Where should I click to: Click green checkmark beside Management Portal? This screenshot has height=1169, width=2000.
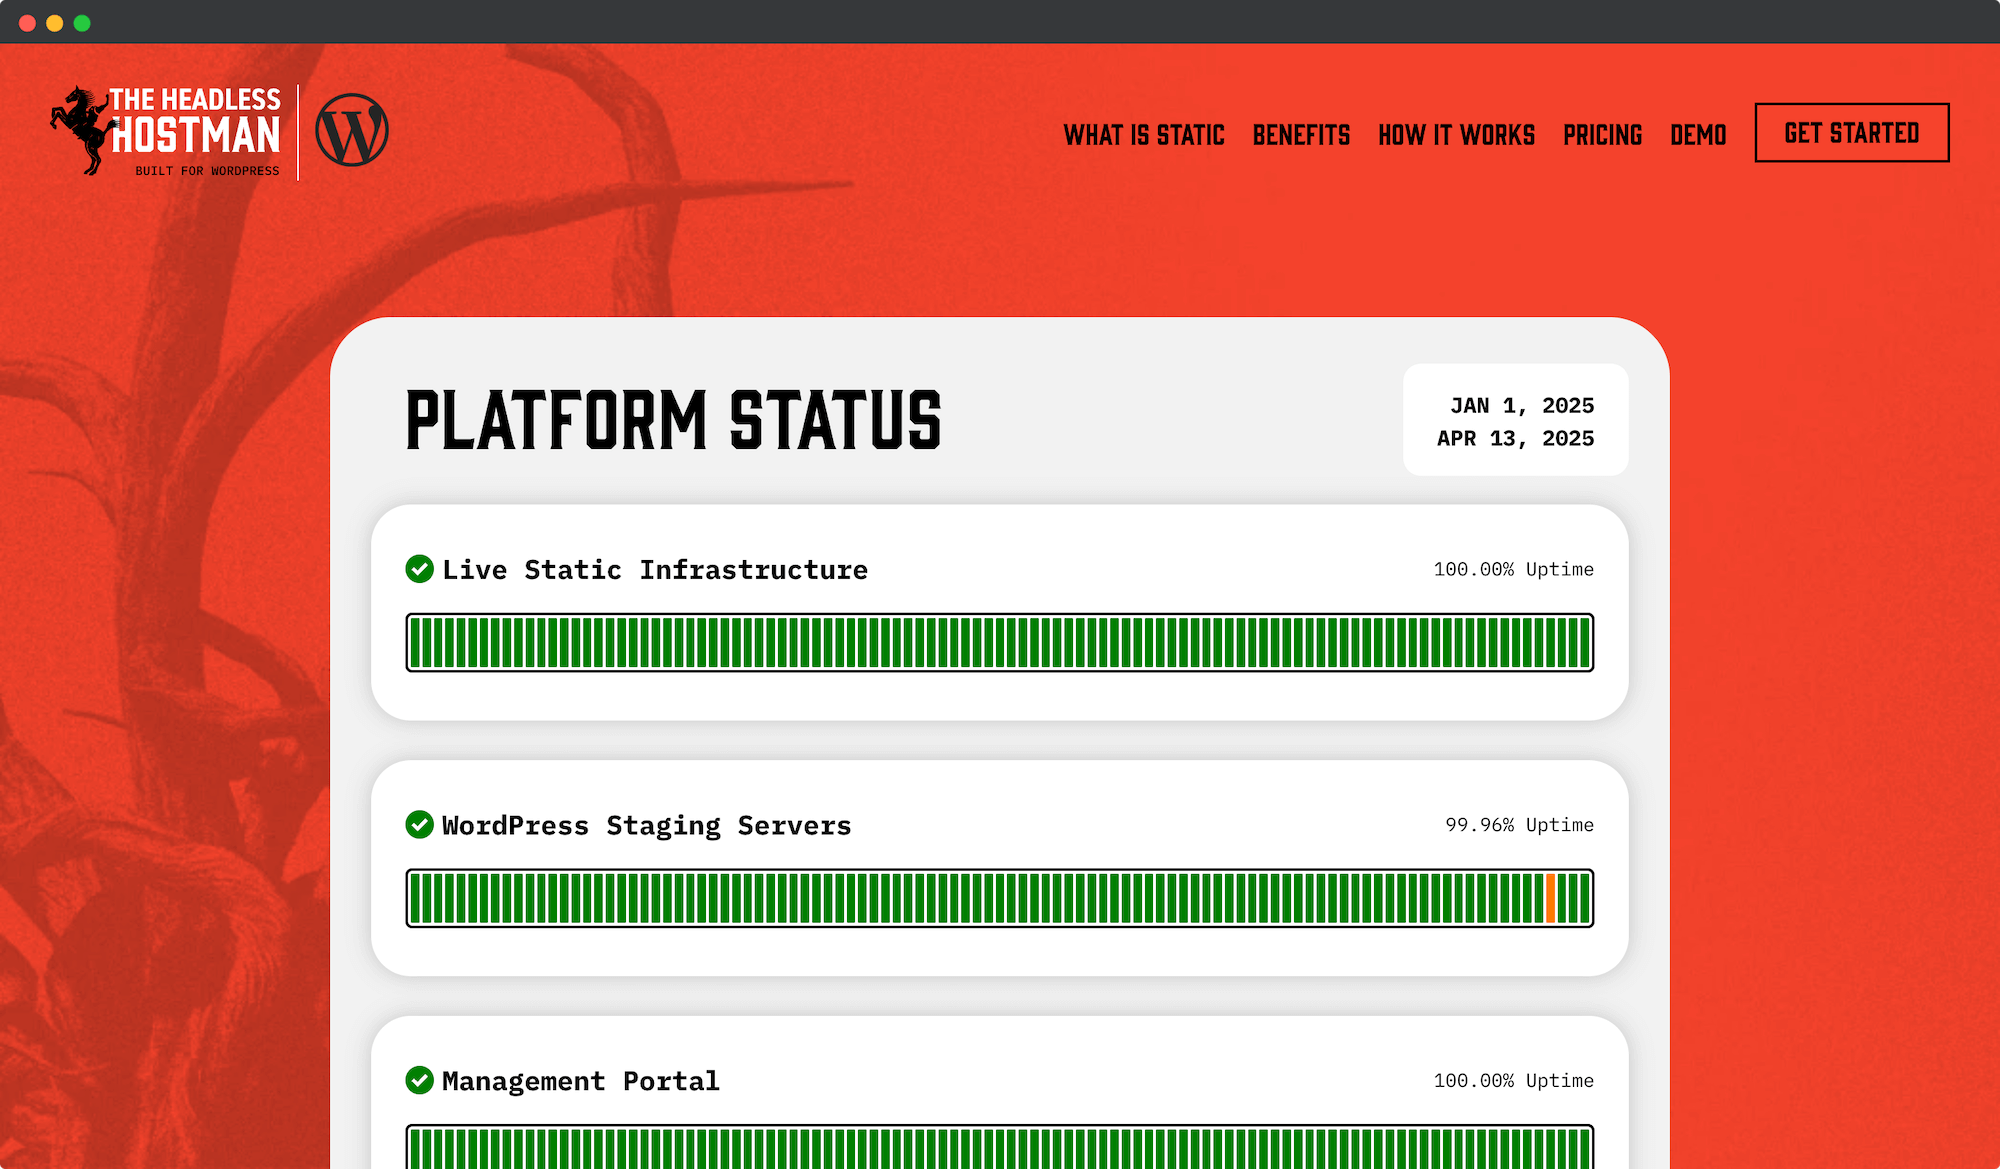coord(419,1081)
